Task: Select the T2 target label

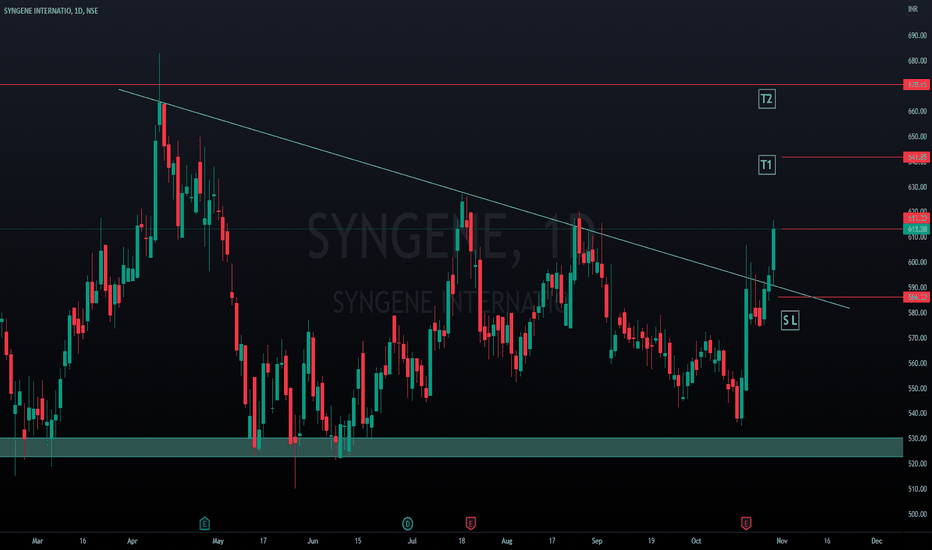Action: coord(767,99)
